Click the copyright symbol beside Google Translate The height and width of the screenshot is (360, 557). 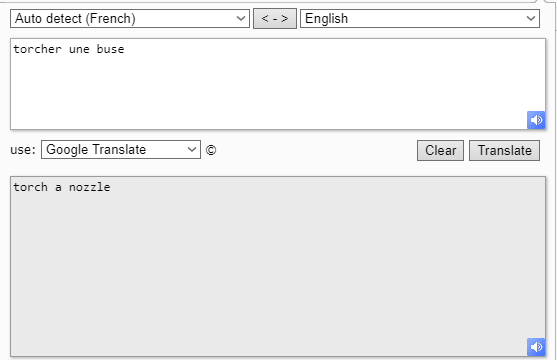(x=211, y=150)
